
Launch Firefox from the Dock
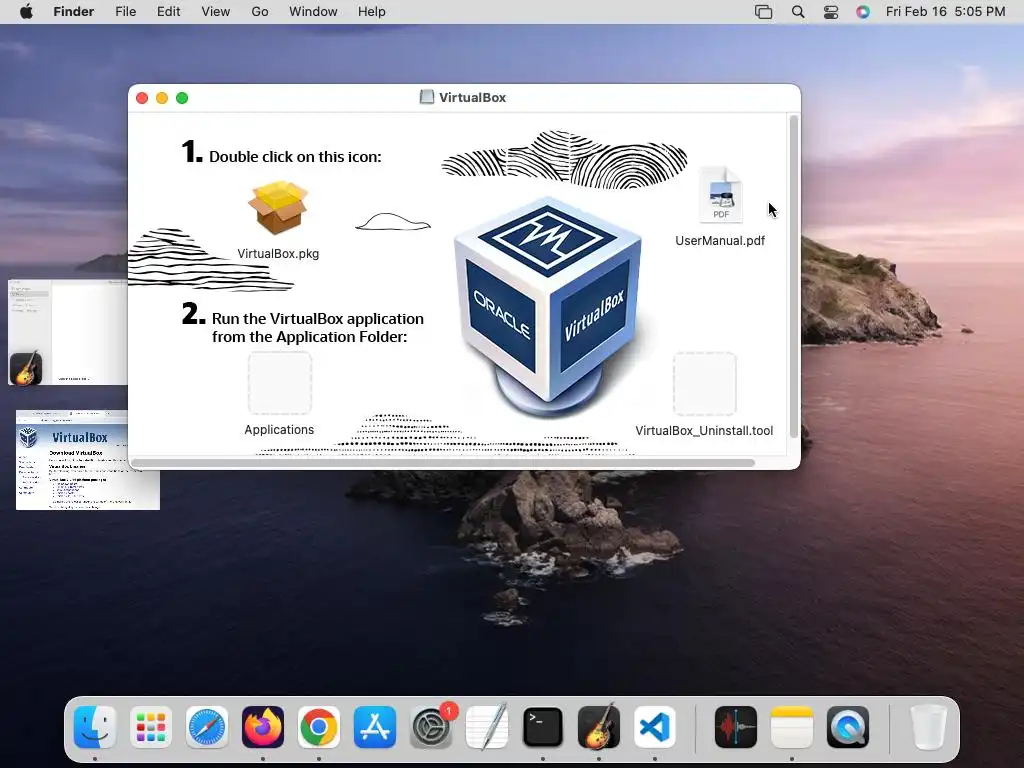point(263,727)
